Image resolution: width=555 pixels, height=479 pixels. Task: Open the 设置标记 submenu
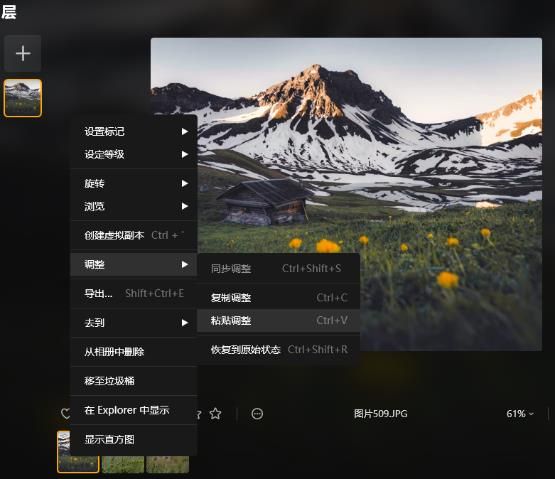pos(134,132)
